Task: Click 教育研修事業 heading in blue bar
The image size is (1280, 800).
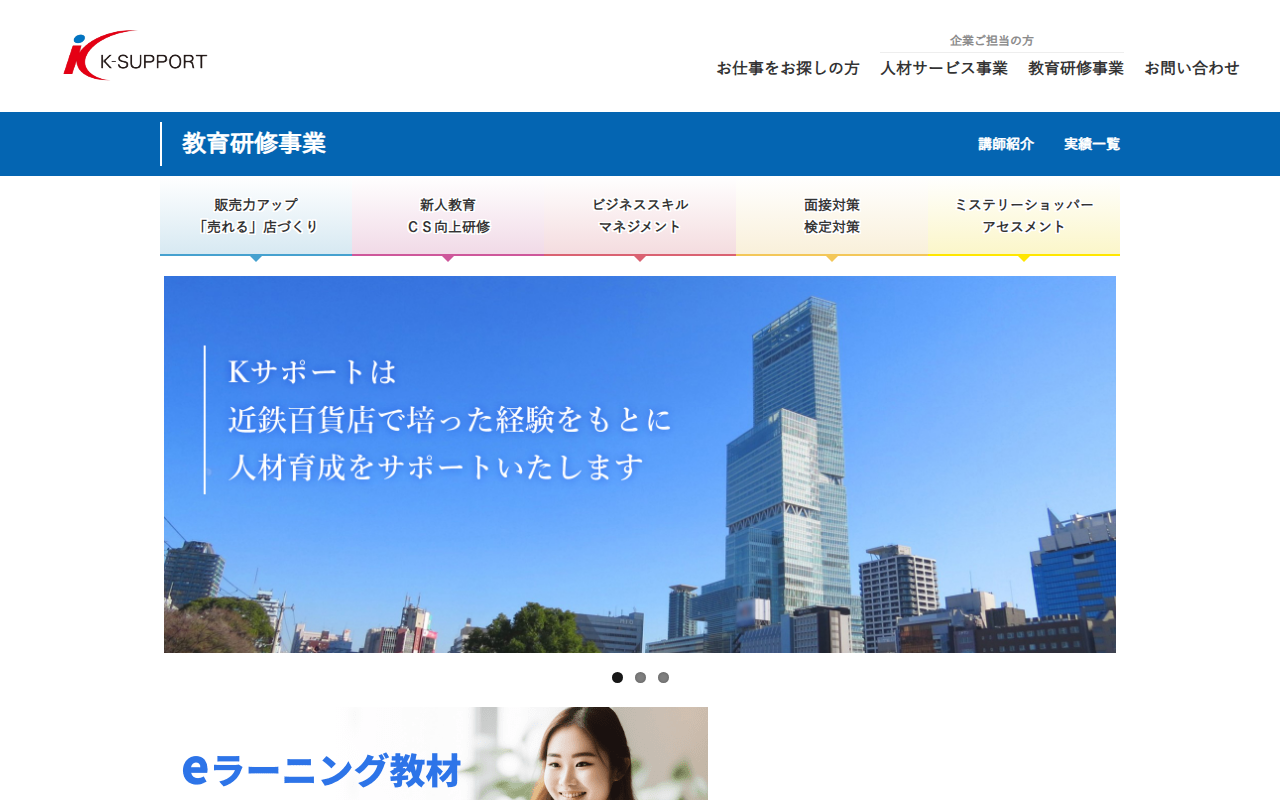Action: pos(254,143)
